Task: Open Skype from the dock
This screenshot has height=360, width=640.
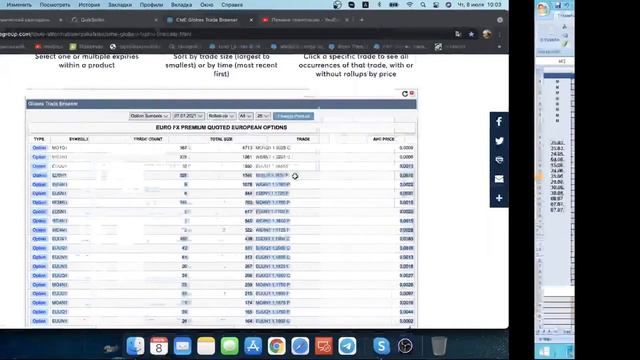Action: tap(381, 346)
